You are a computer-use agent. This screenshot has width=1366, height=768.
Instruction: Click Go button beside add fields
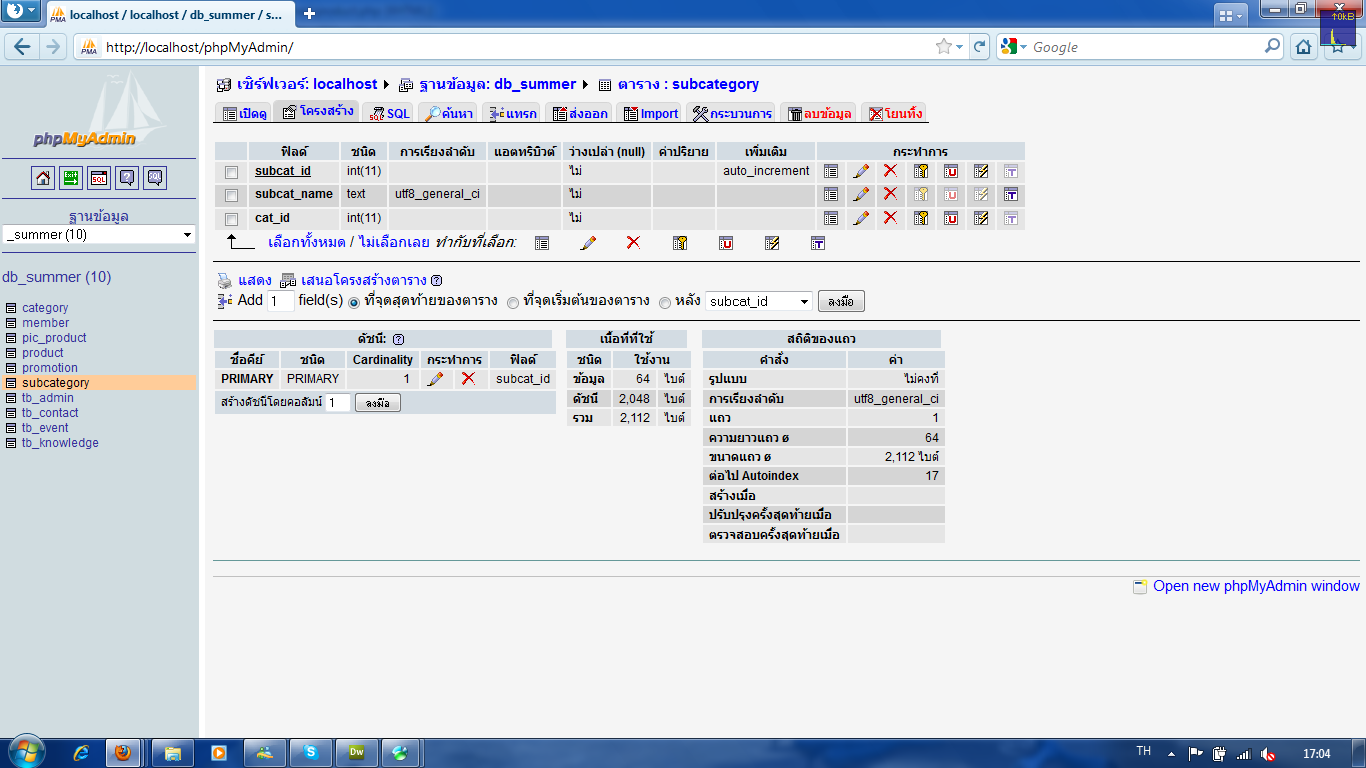tap(841, 301)
